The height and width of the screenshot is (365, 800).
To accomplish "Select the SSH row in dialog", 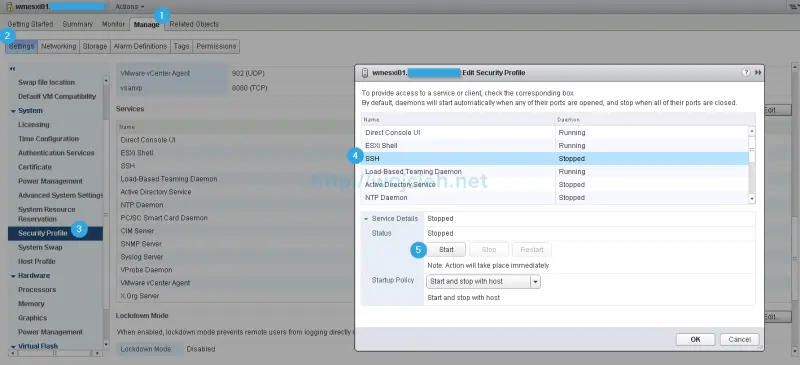I will pos(555,159).
